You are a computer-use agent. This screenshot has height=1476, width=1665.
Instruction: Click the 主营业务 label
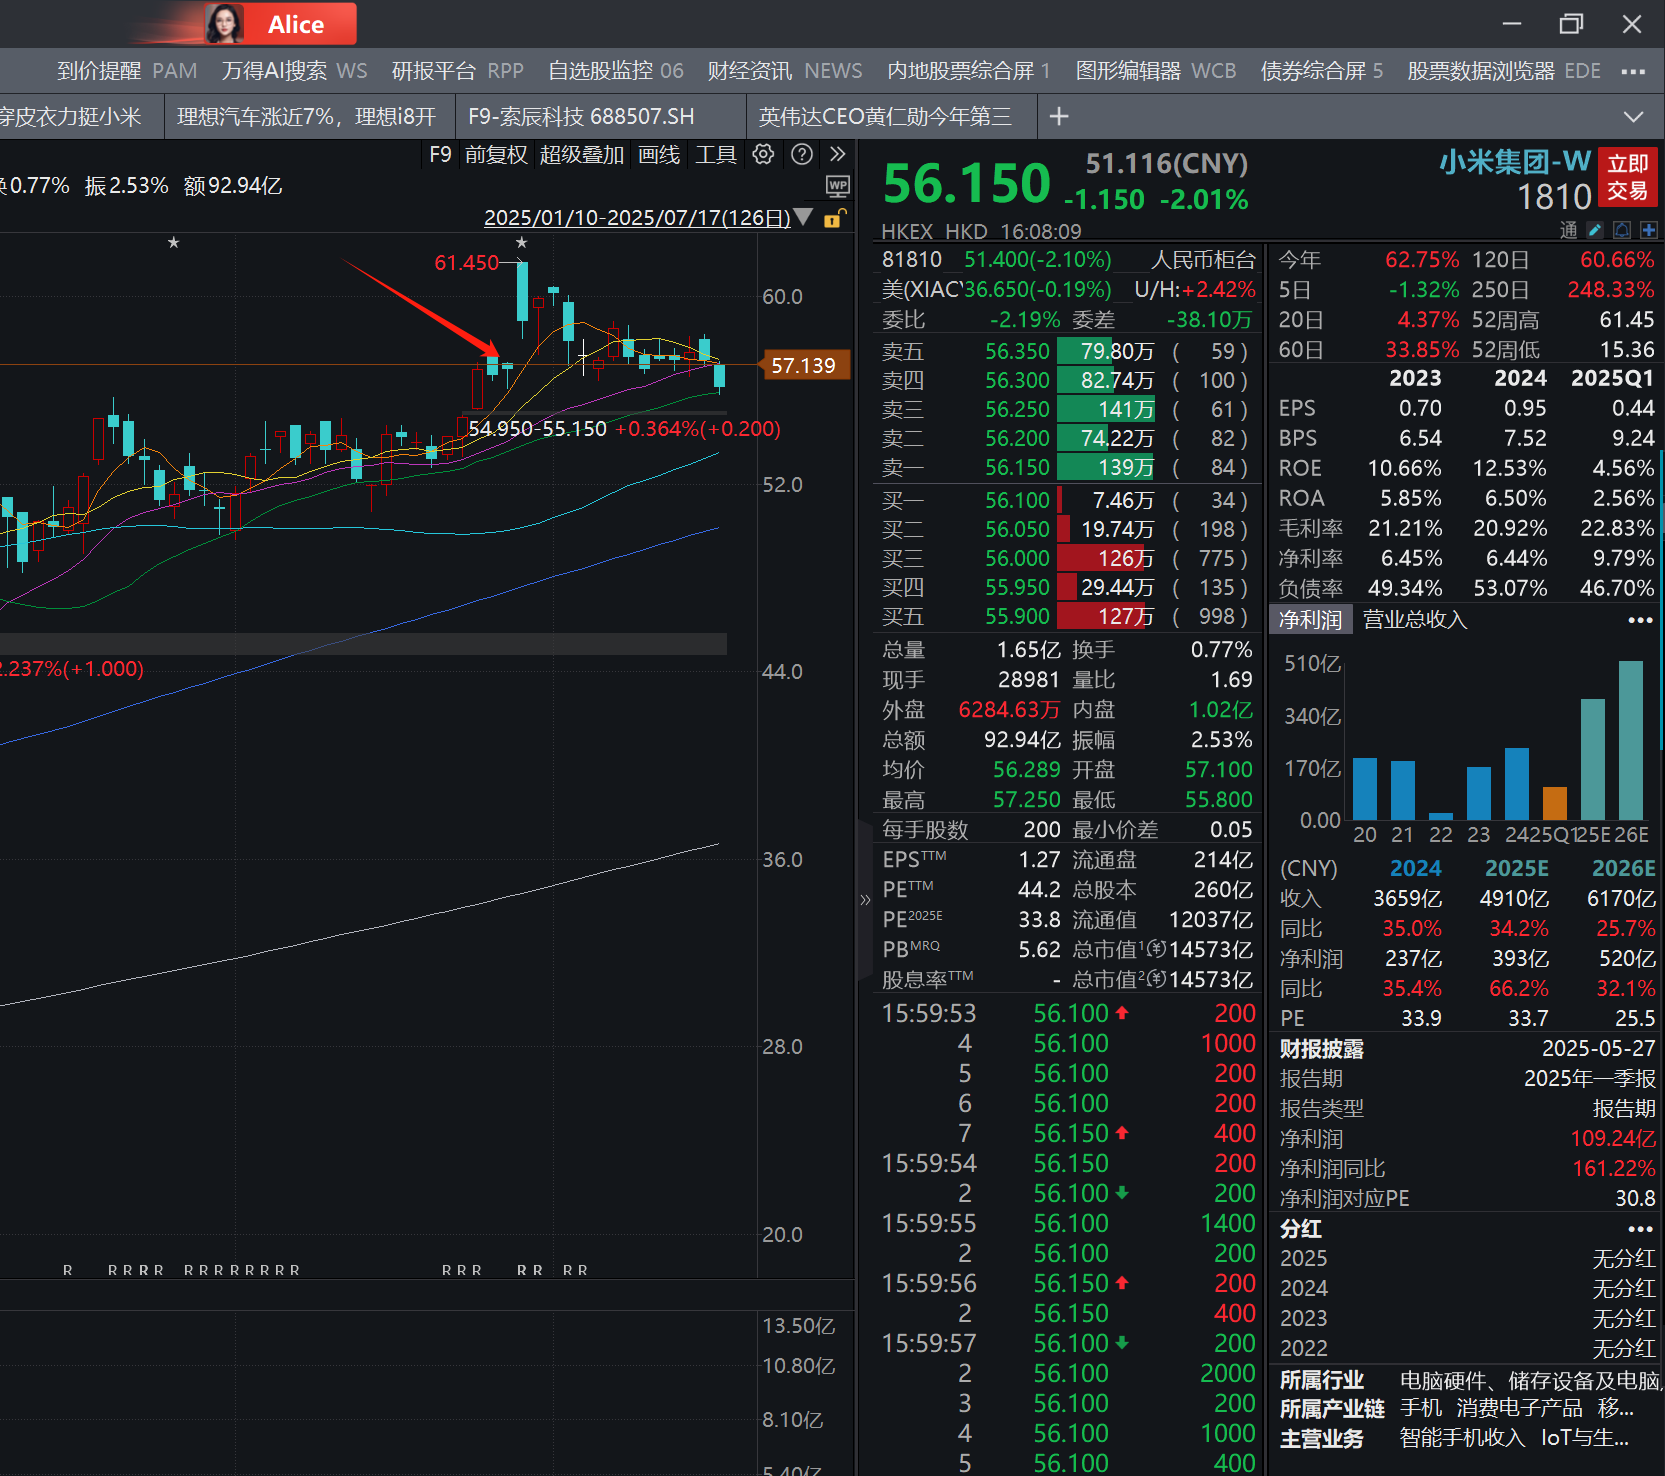pos(1321,1438)
